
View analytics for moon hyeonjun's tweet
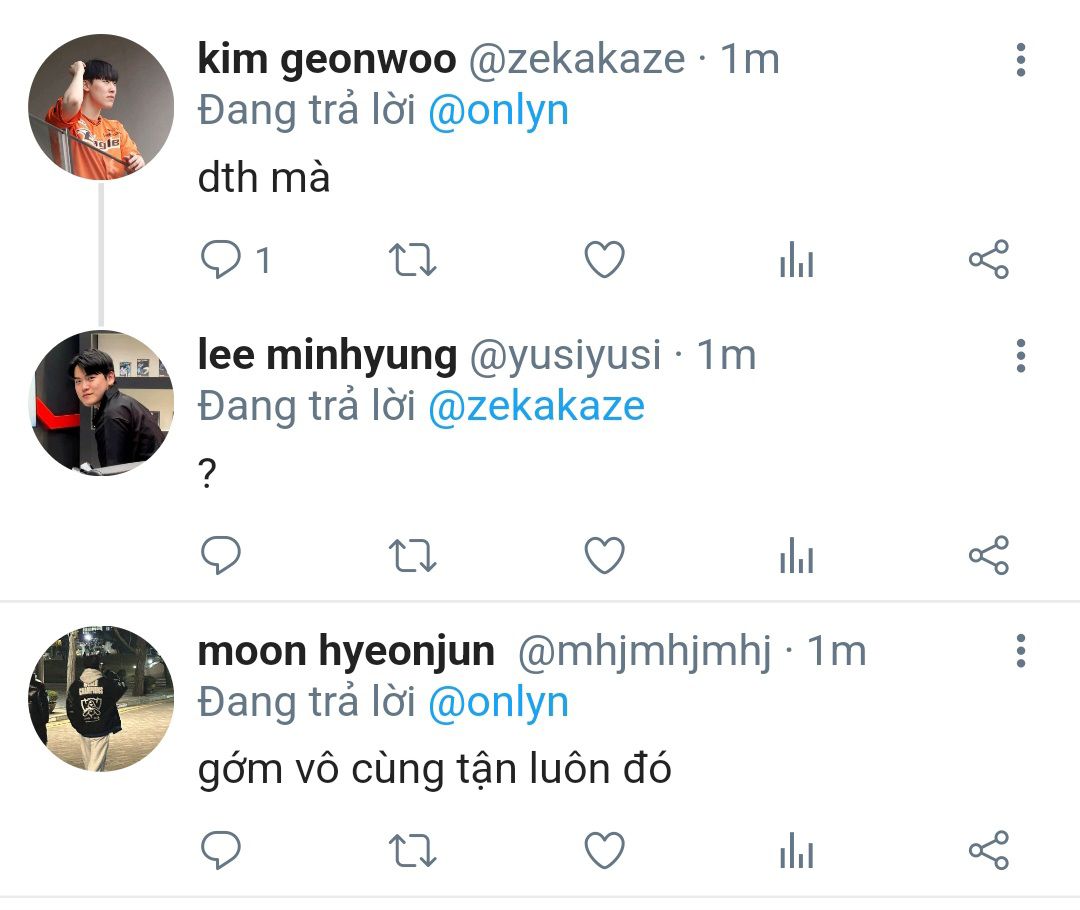pyautogui.click(x=797, y=849)
